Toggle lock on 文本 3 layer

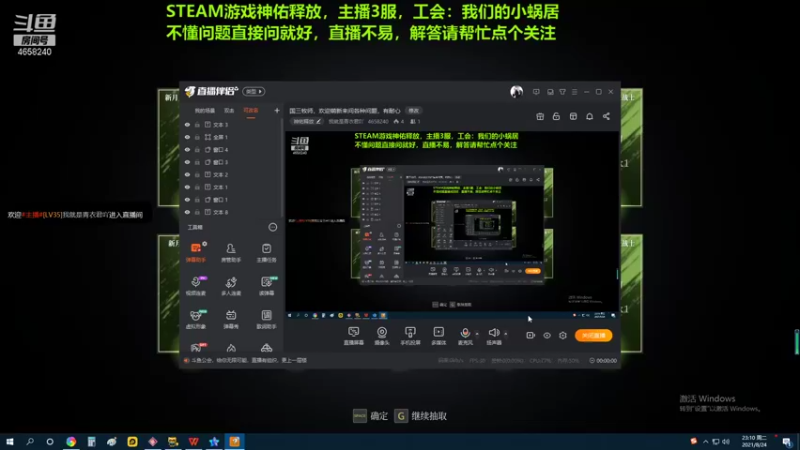coord(197,124)
